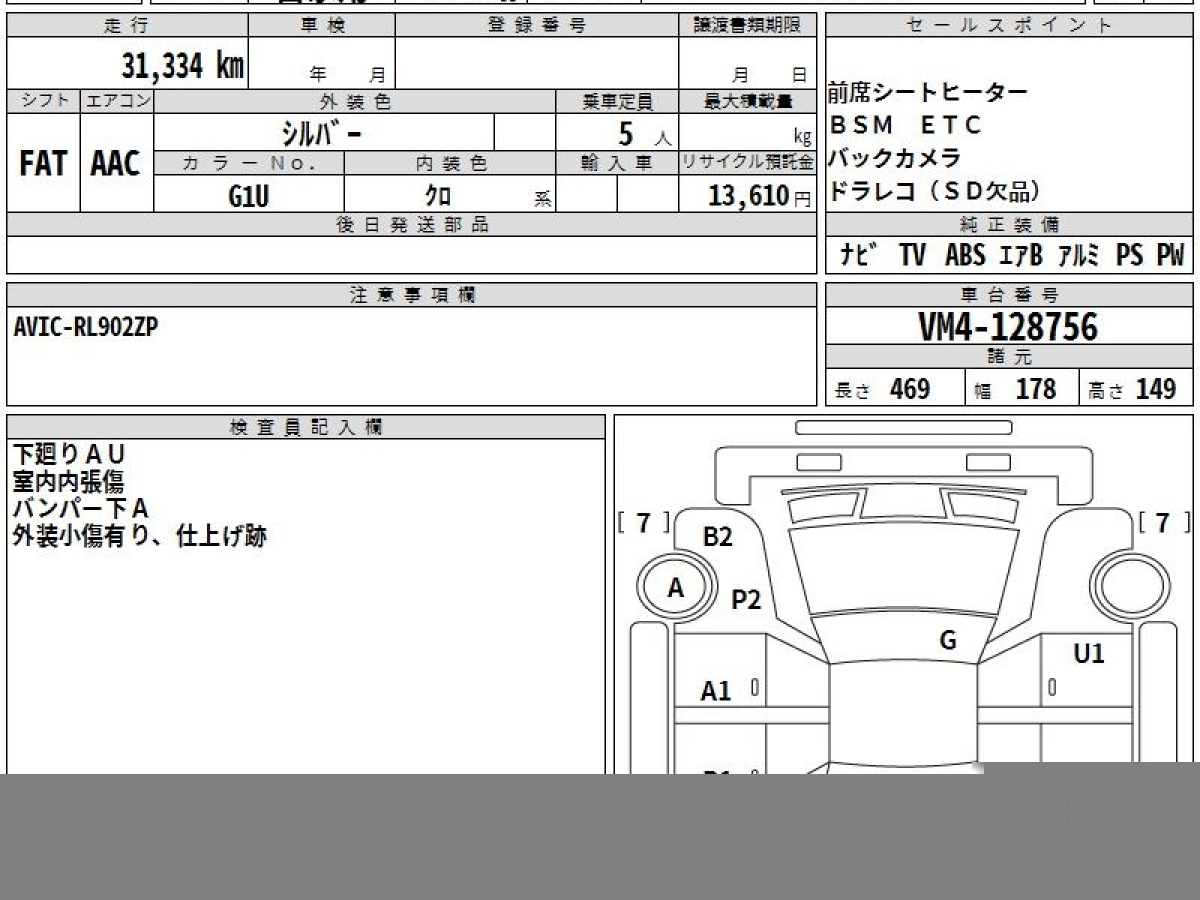1200x900 pixels.
Task: Click the length value 469
Action: 909,389
